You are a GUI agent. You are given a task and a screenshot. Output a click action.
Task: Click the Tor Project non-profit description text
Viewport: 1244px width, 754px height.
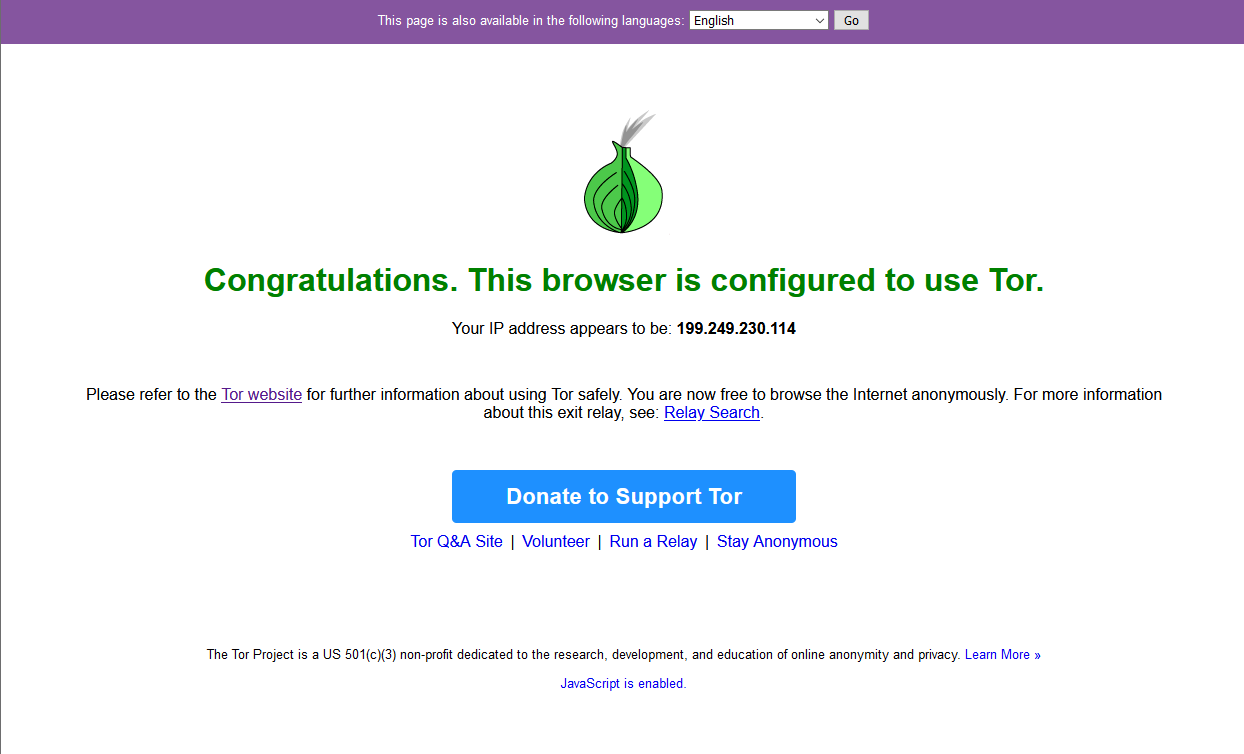tap(584, 655)
